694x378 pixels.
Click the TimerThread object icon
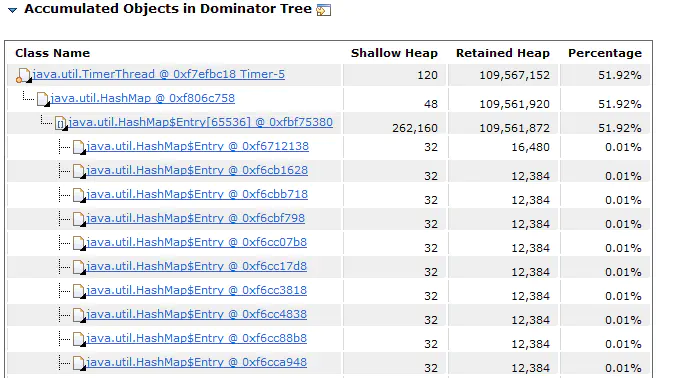pyautogui.click(x=23, y=75)
